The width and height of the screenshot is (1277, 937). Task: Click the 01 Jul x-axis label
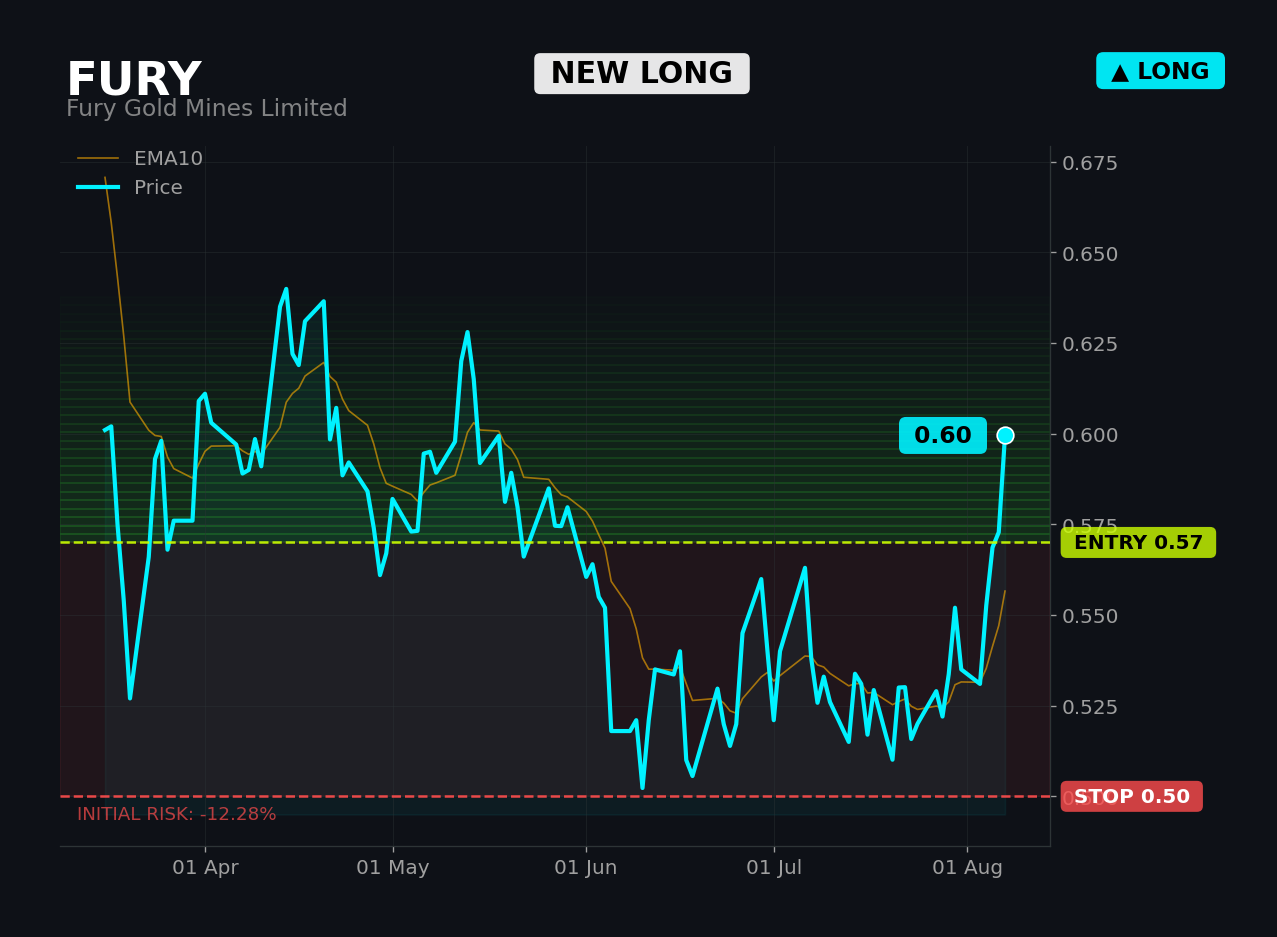click(774, 868)
